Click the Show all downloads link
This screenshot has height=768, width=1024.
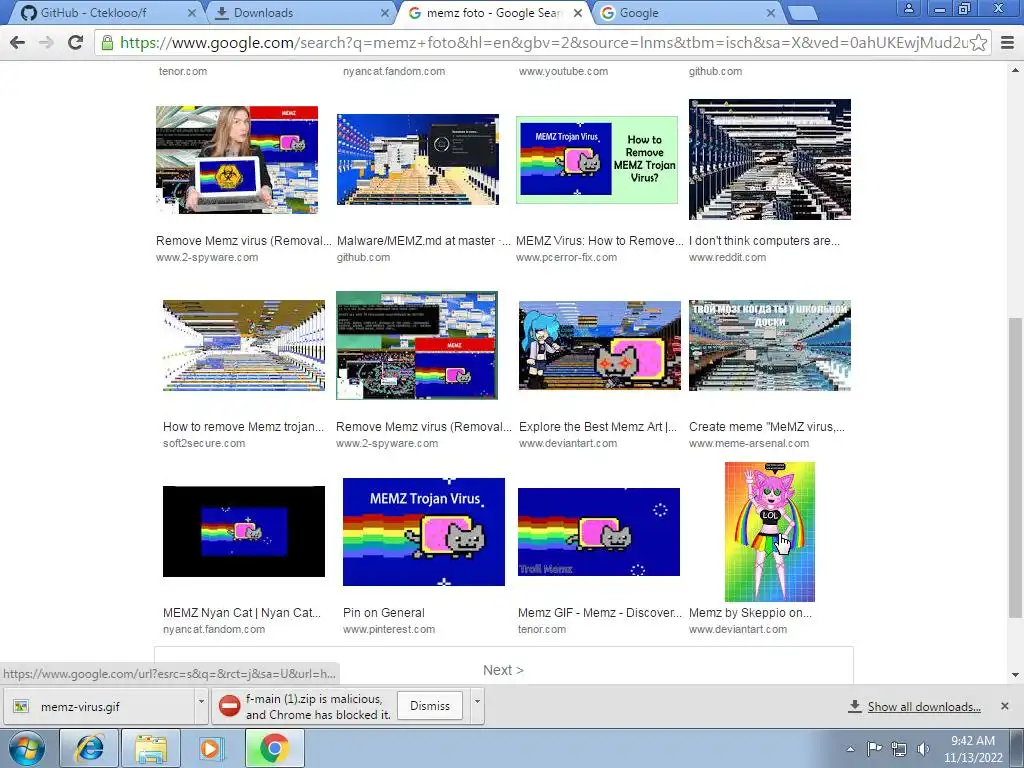[923, 707]
